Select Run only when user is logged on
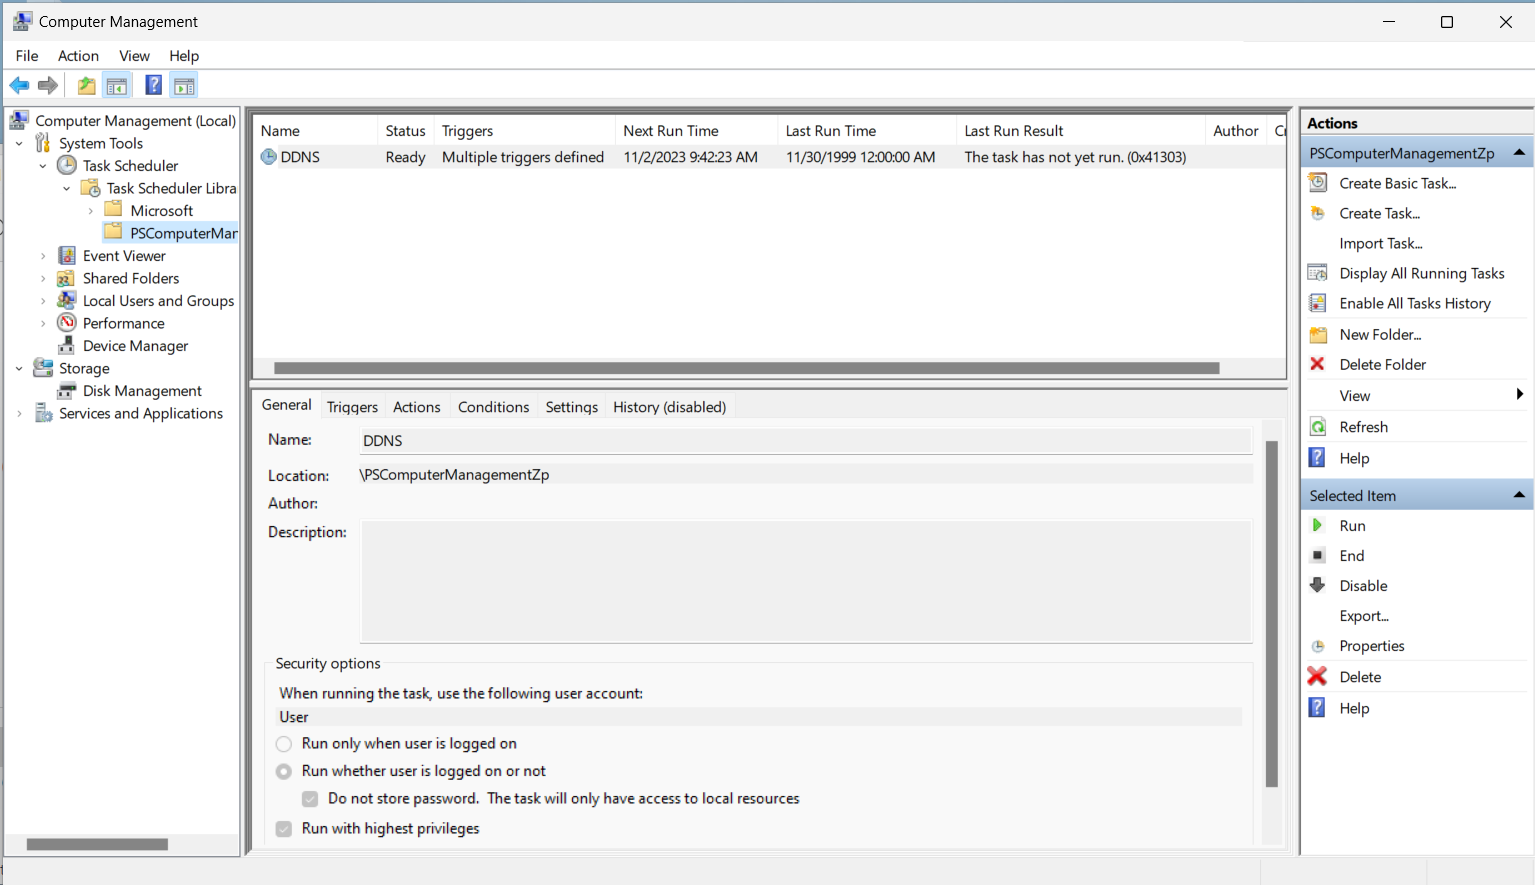The height and width of the screenshot is (885, 1535). pos(284,744)
